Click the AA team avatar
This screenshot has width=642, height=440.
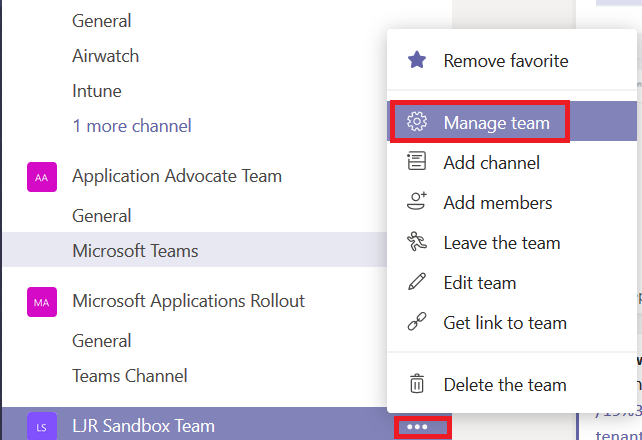[x=42, y=177]
